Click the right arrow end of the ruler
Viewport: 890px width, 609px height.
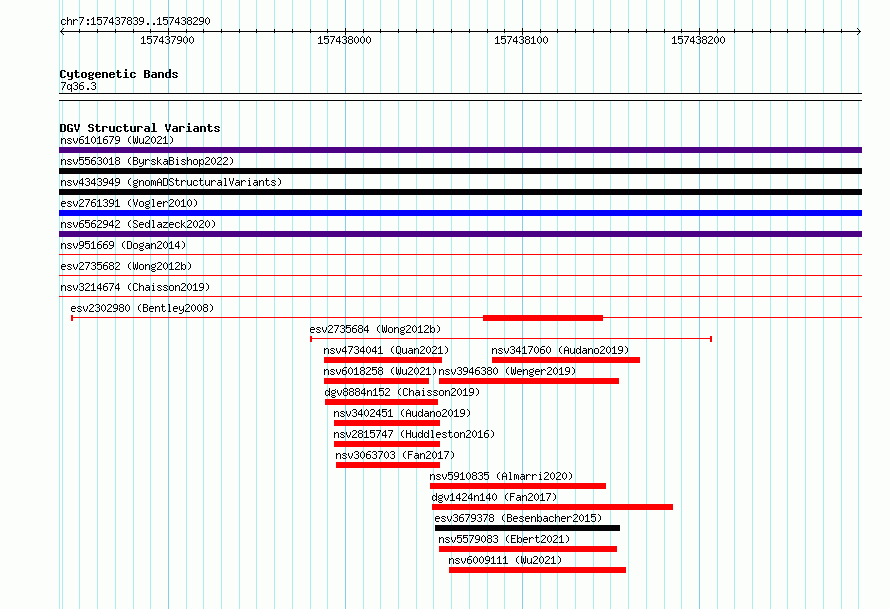tap(859, 32)
